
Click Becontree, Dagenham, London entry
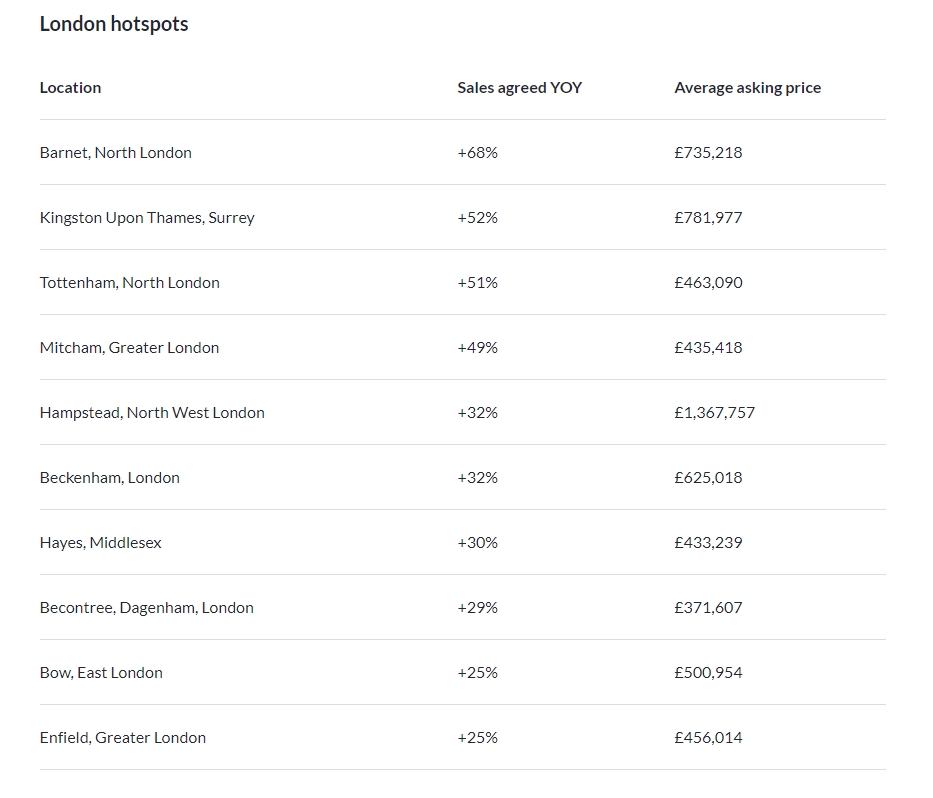coord(146,608)
